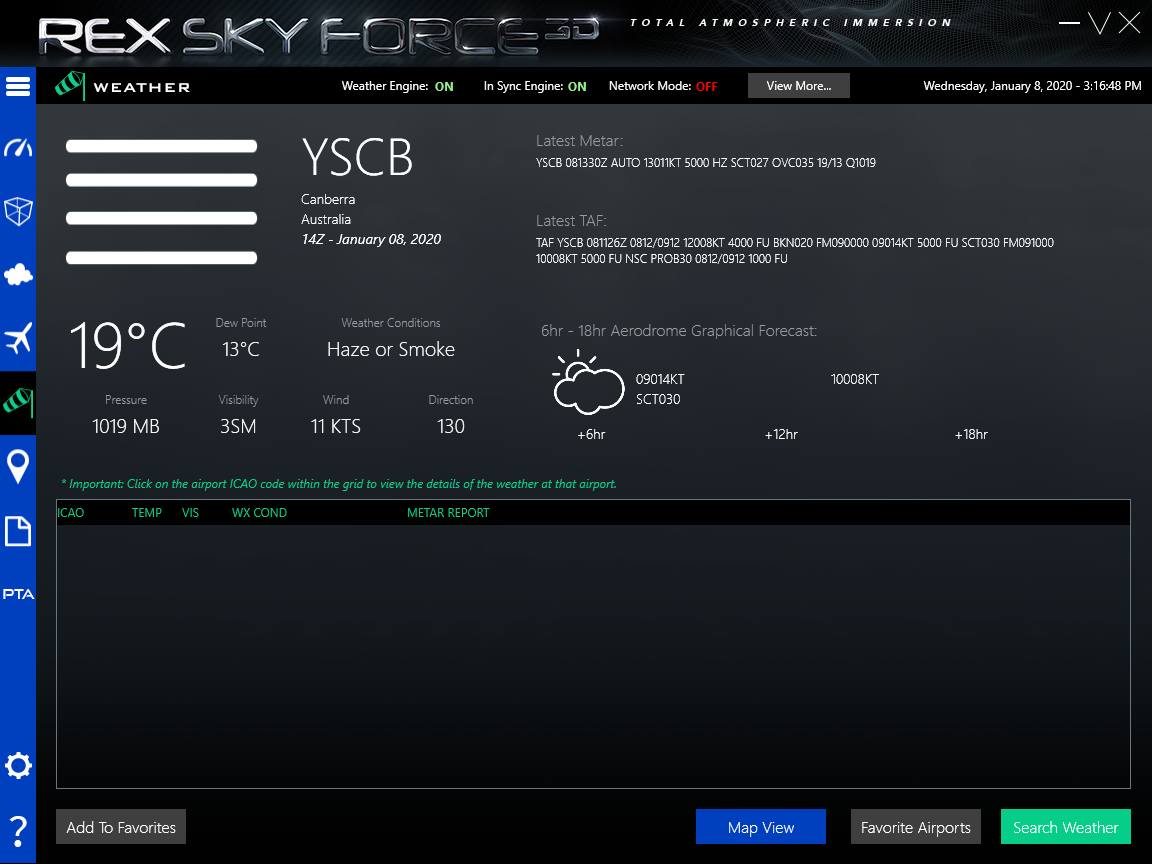Click the Canberra city name
The image size is (1152, 864).
click(328, 199)
